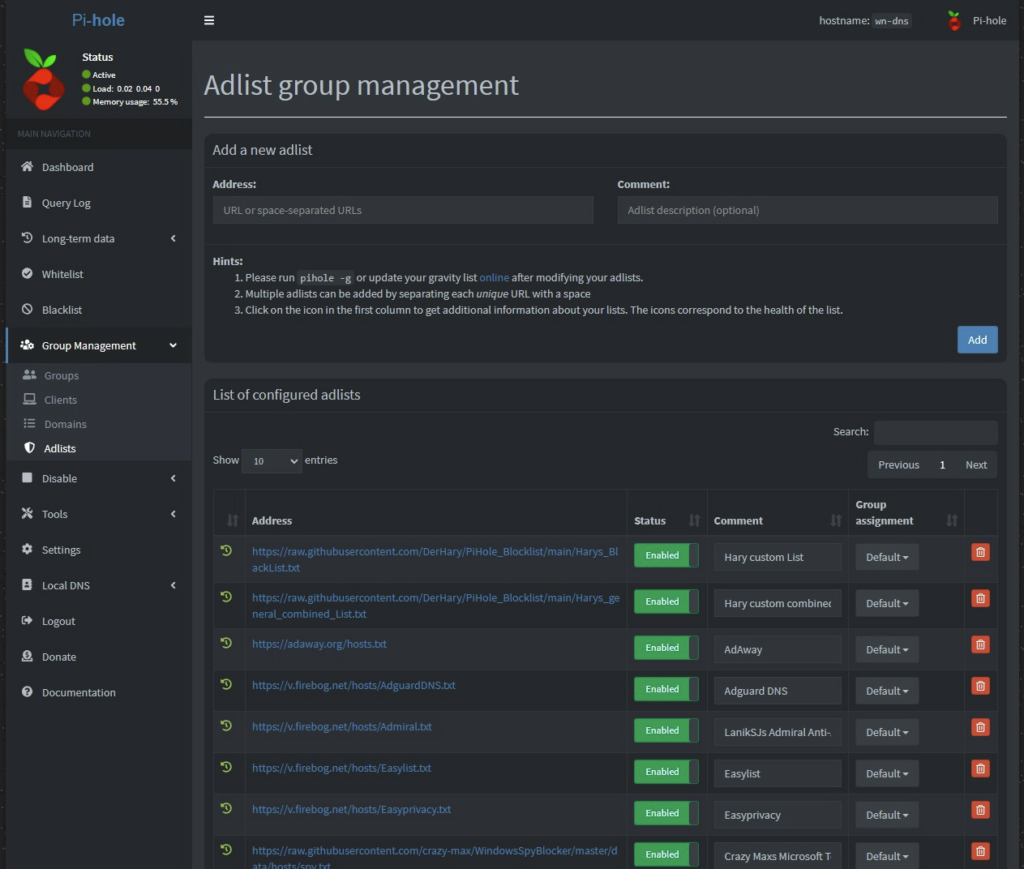Open group assignment dropdown for AdAway
The height and width of the screenshot is (869, 1024).
(x=887, y=650)
